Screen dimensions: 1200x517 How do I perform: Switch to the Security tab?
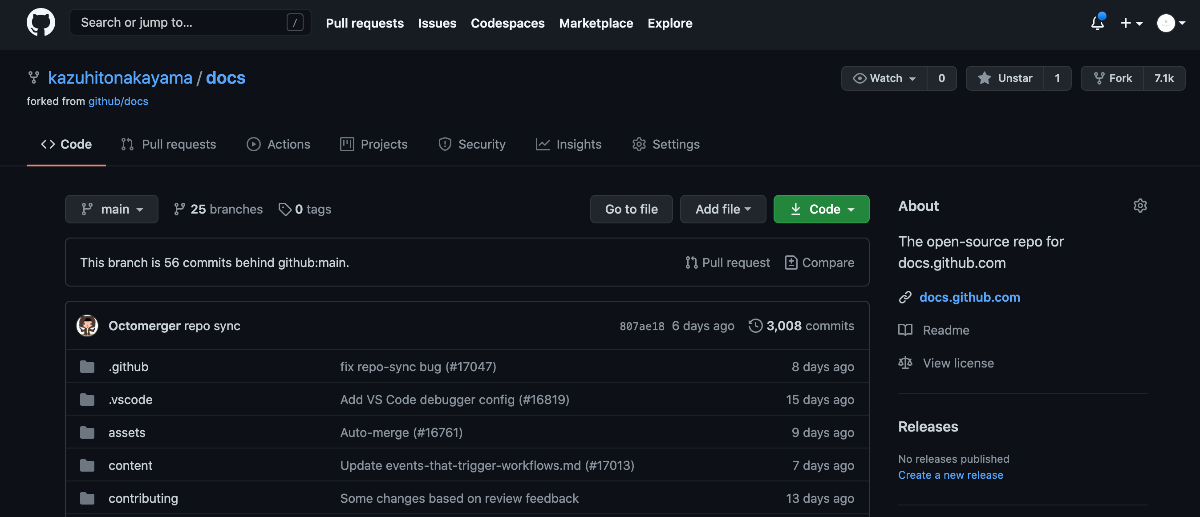pos(472,144)
